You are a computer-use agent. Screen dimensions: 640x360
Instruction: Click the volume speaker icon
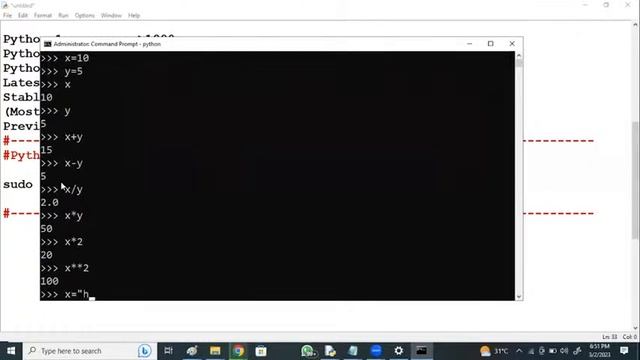pos(564,351)
